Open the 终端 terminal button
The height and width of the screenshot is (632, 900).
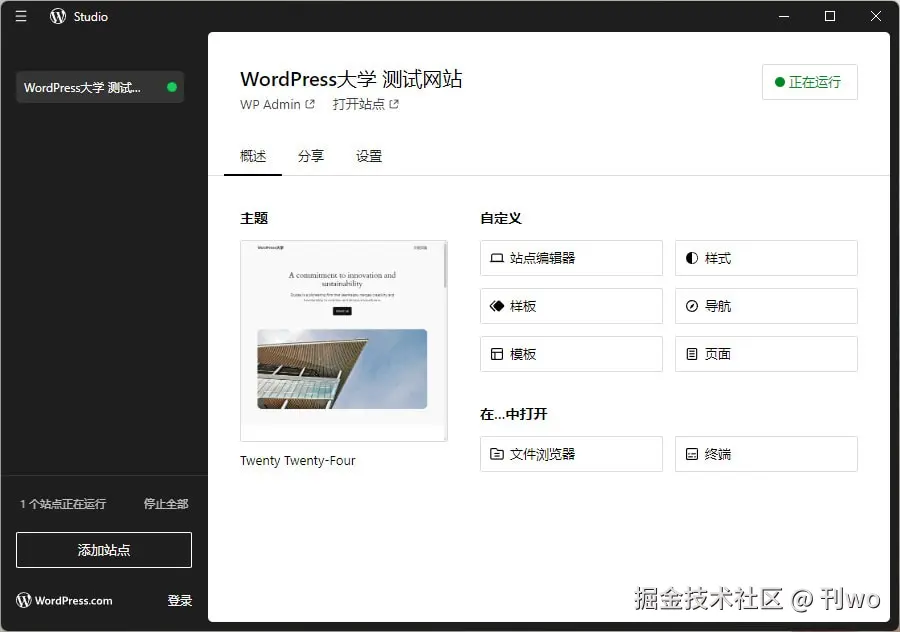(766, 454)
